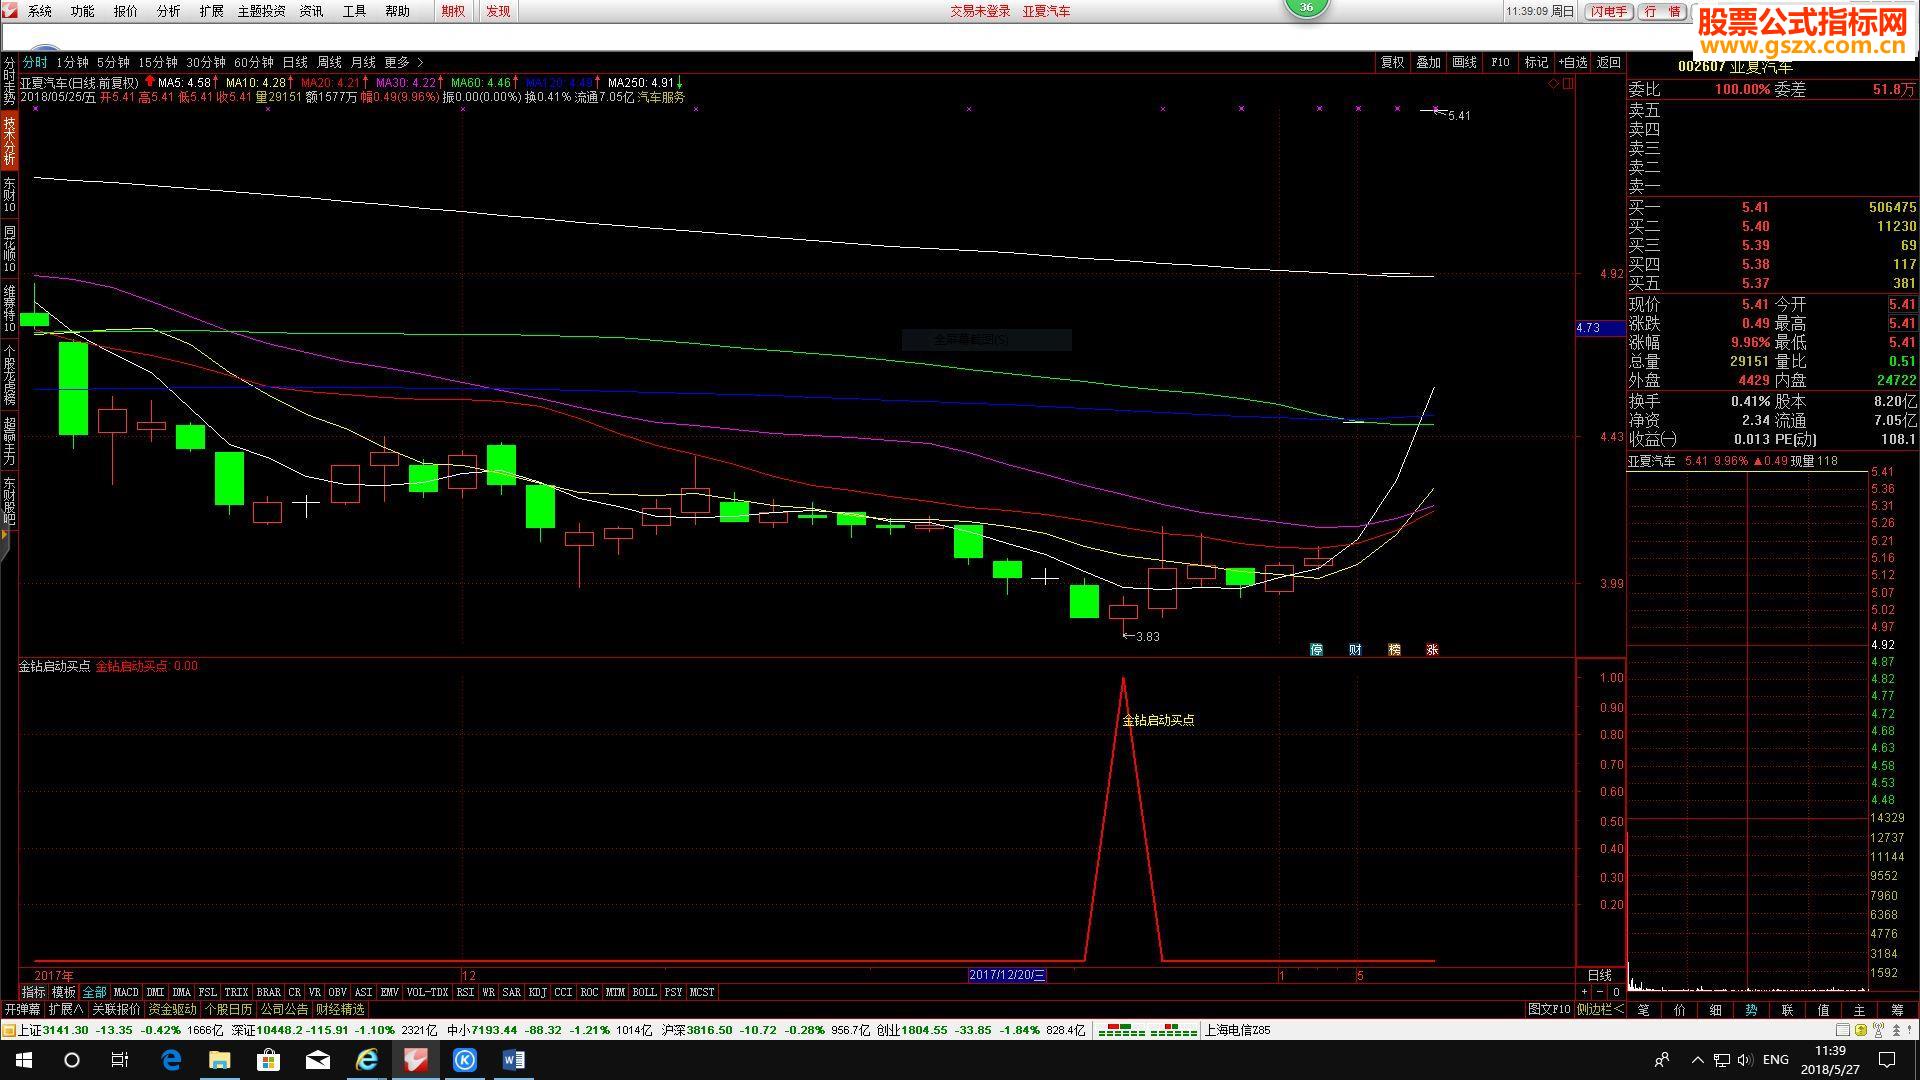This screenshot has height=1080, width=1920.
Task: Click the 标记 toolbar button
Action: coord(1536,62)
